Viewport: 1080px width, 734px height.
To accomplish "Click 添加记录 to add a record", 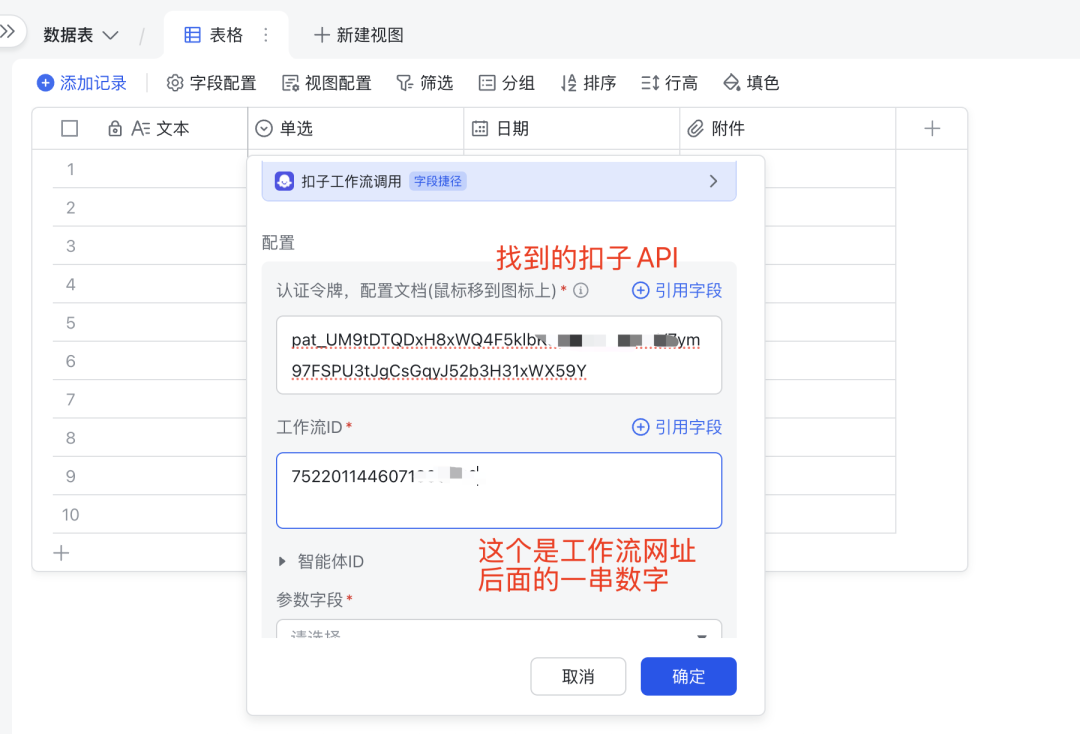I will tap(82, 83).
